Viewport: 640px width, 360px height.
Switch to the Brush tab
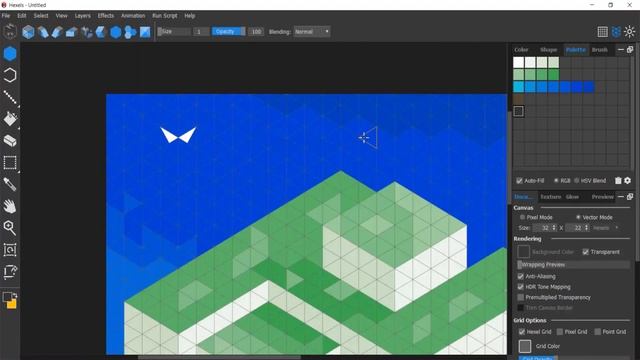click(x=600, y=49)
